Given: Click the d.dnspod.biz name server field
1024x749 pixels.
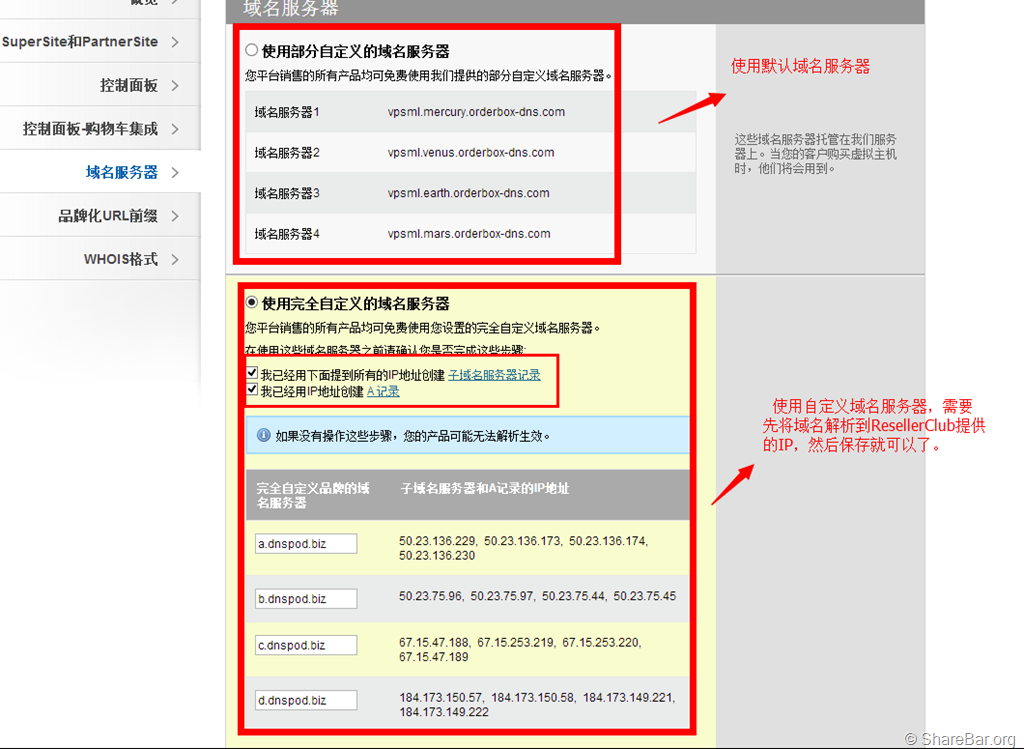Looking at the screenshot, I should (x=305, y=700).
